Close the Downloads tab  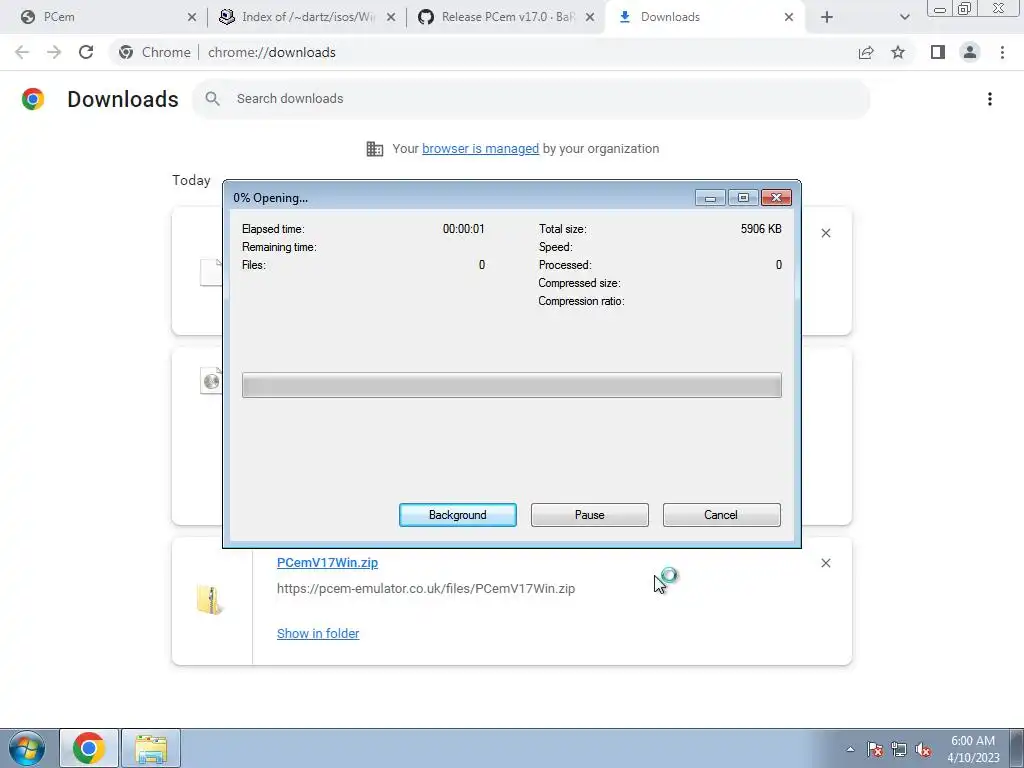click(x=789, y=18)
